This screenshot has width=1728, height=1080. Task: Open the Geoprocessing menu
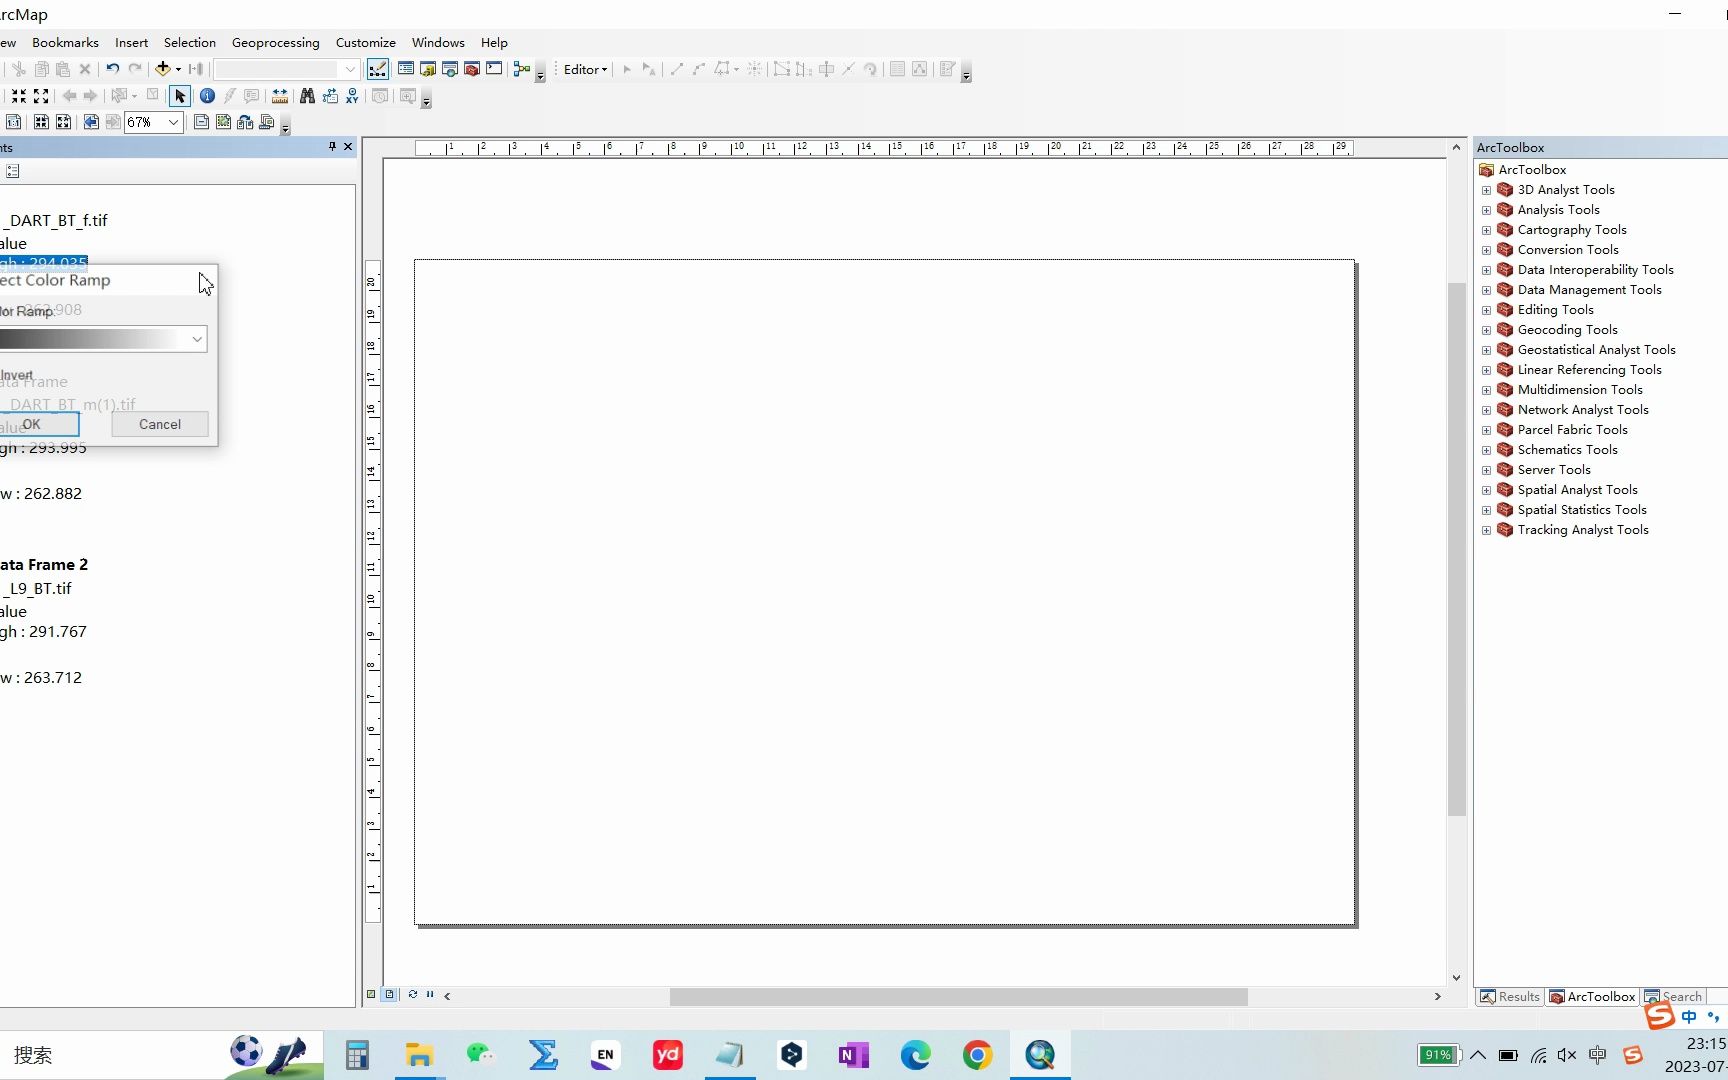point(276,42)
